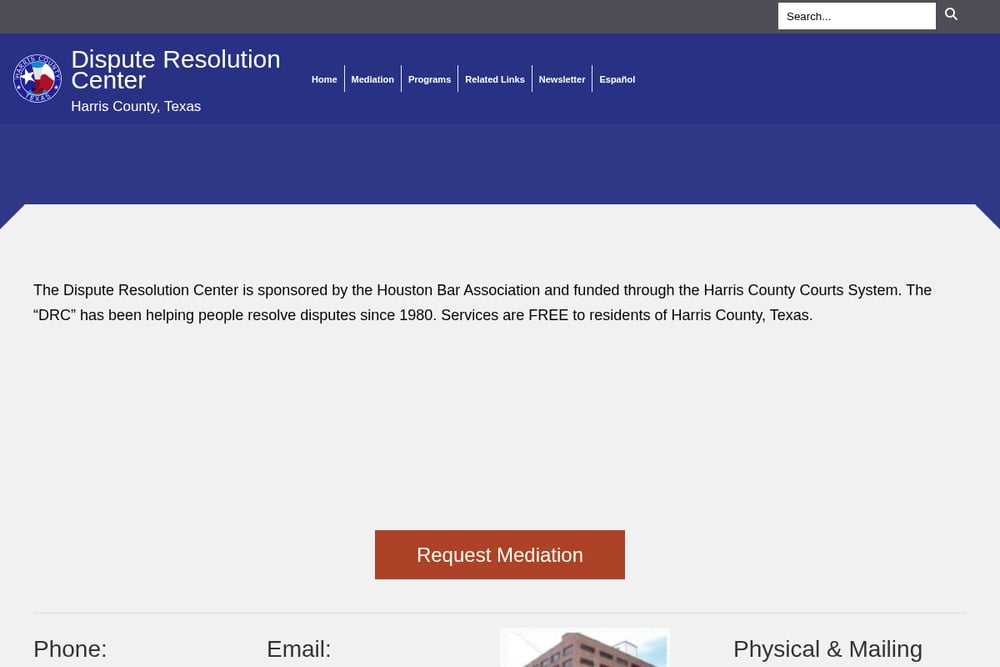Focus the Search... input field

tap(857, 16)
